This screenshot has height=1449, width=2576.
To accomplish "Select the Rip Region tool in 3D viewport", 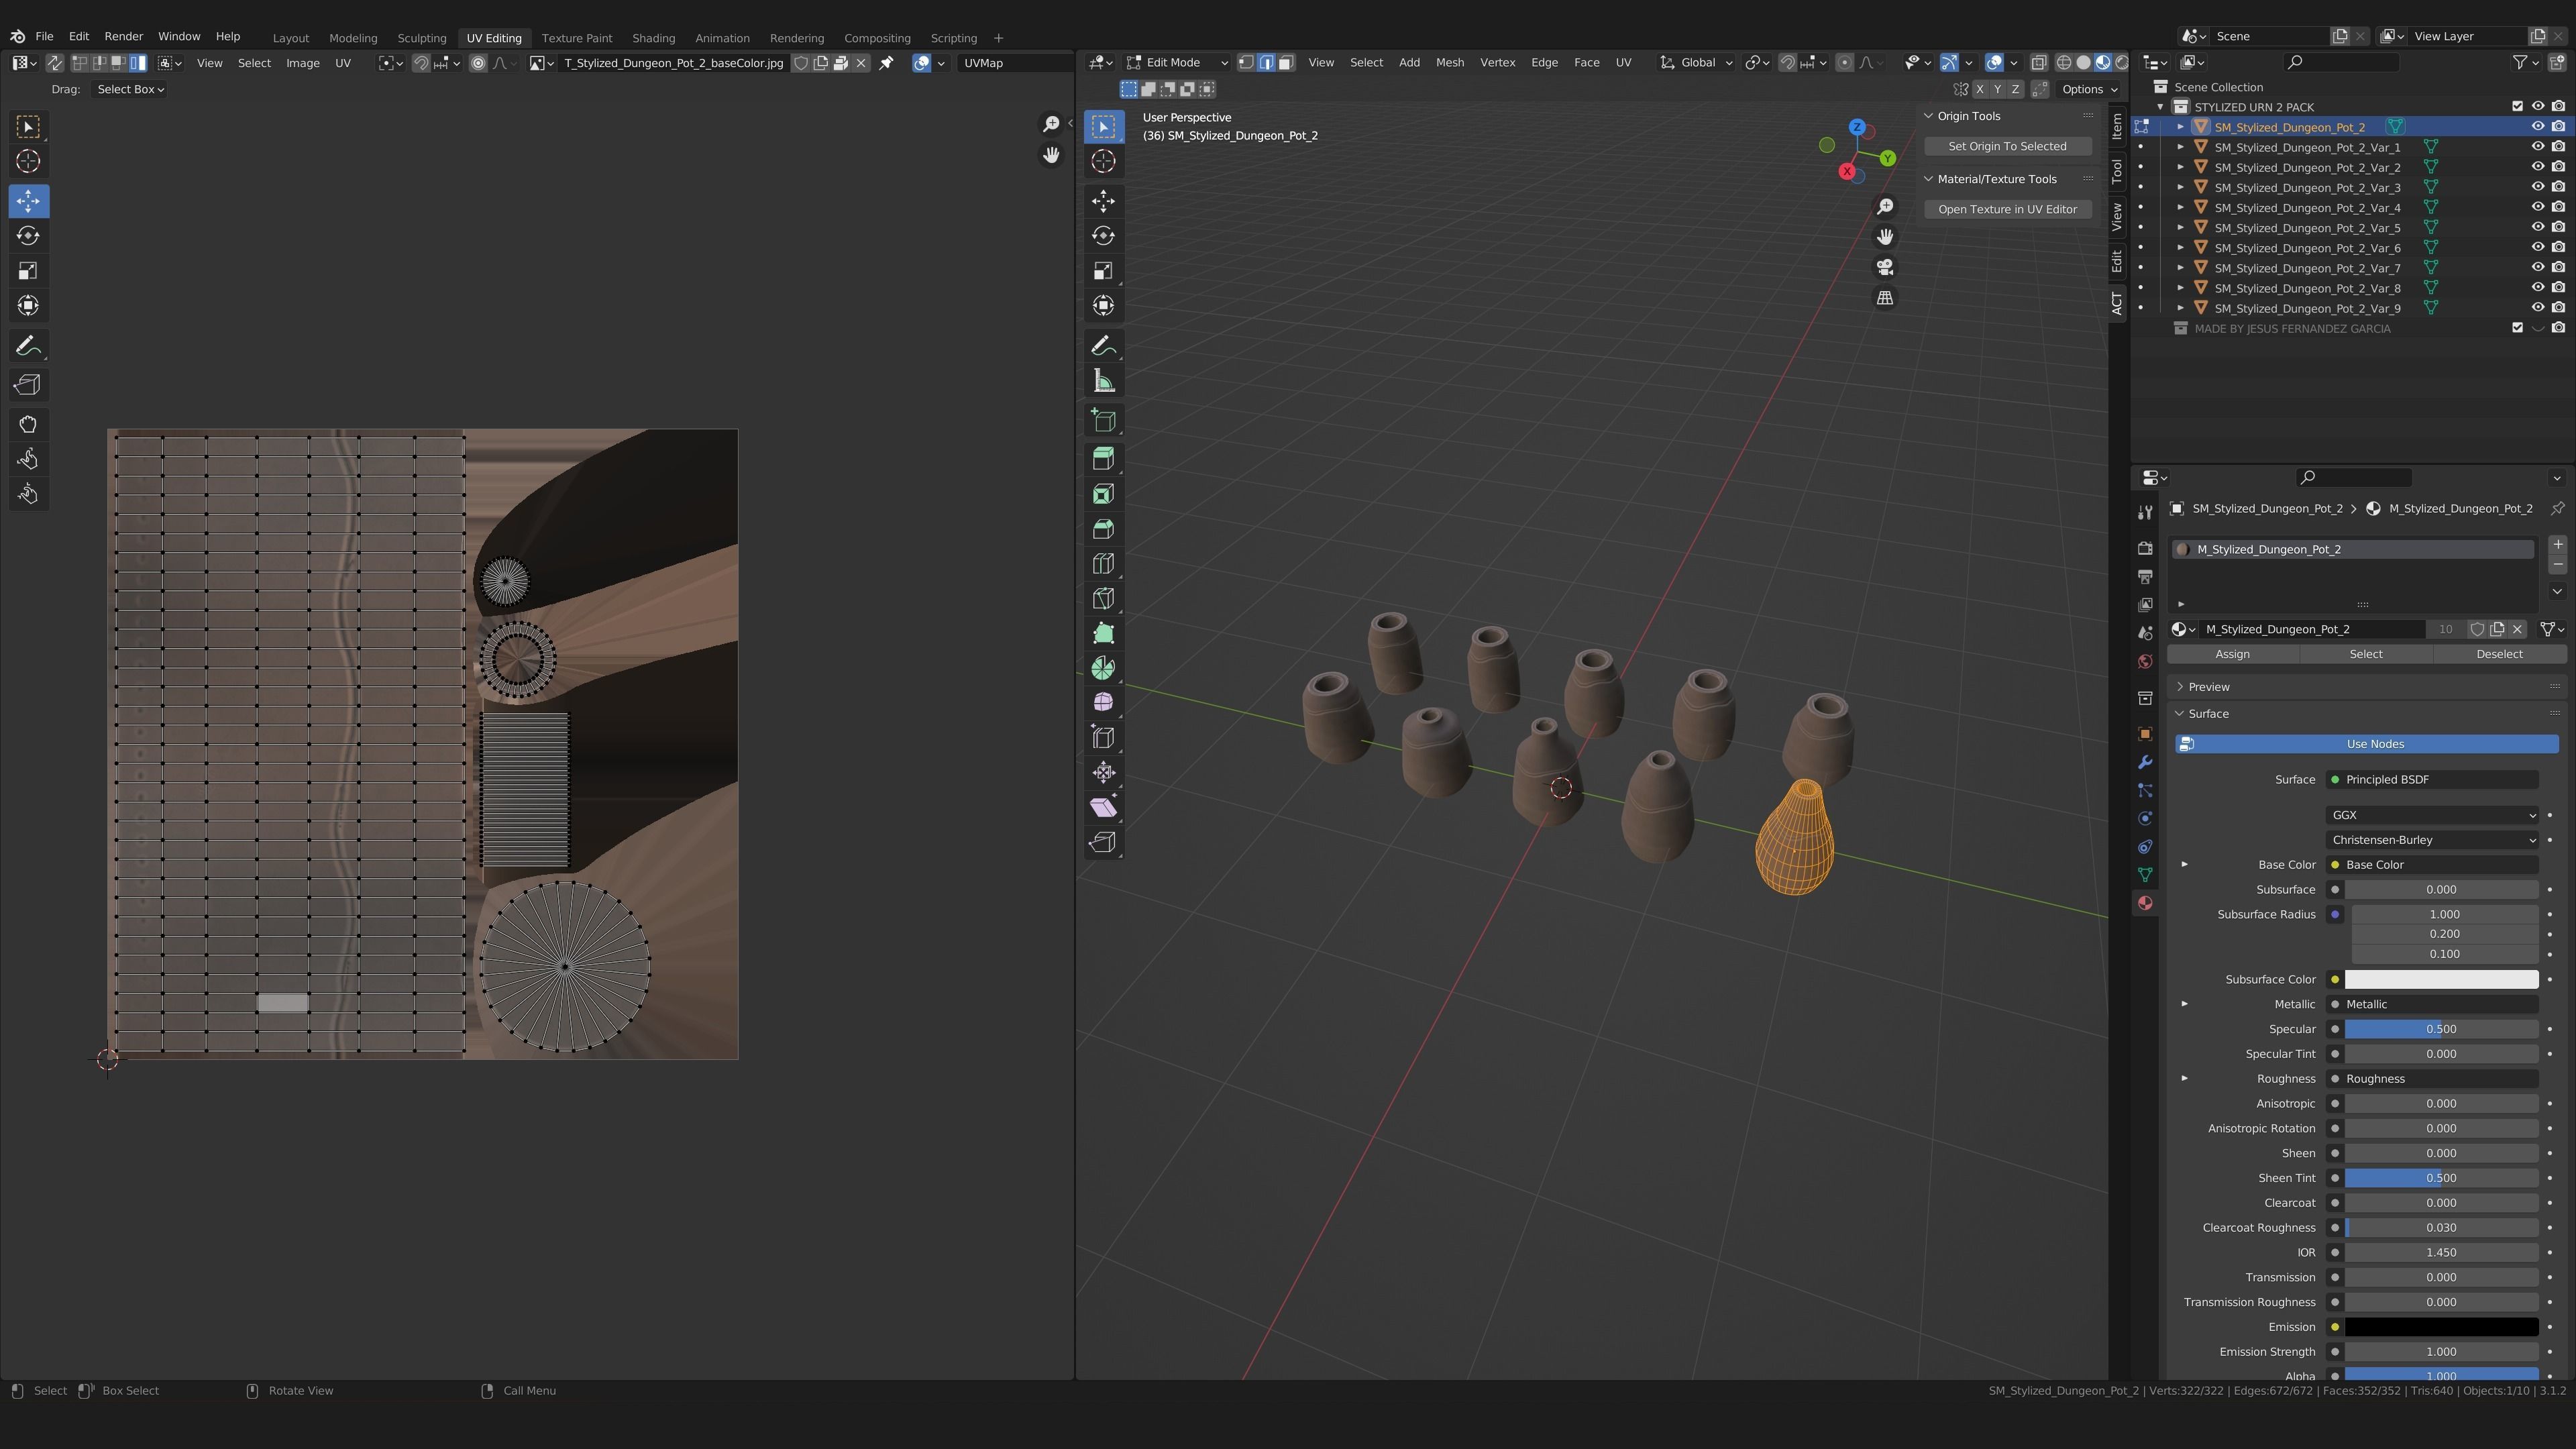I will [1103, 842].
